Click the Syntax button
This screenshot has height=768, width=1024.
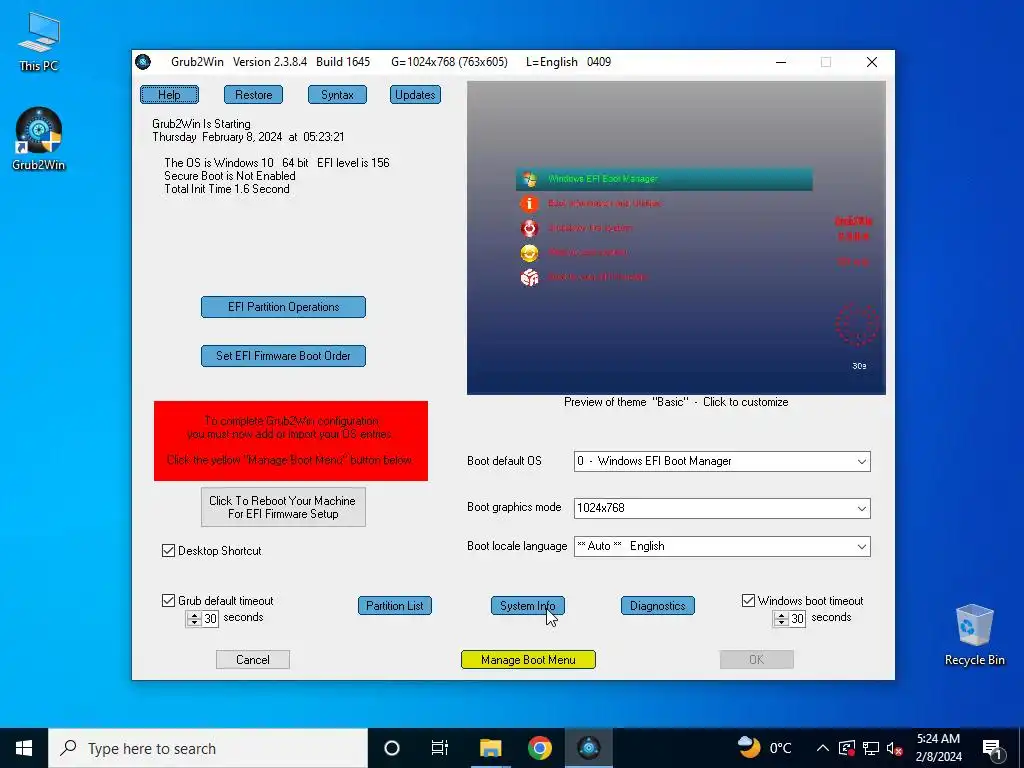click(x=337, y=95)
